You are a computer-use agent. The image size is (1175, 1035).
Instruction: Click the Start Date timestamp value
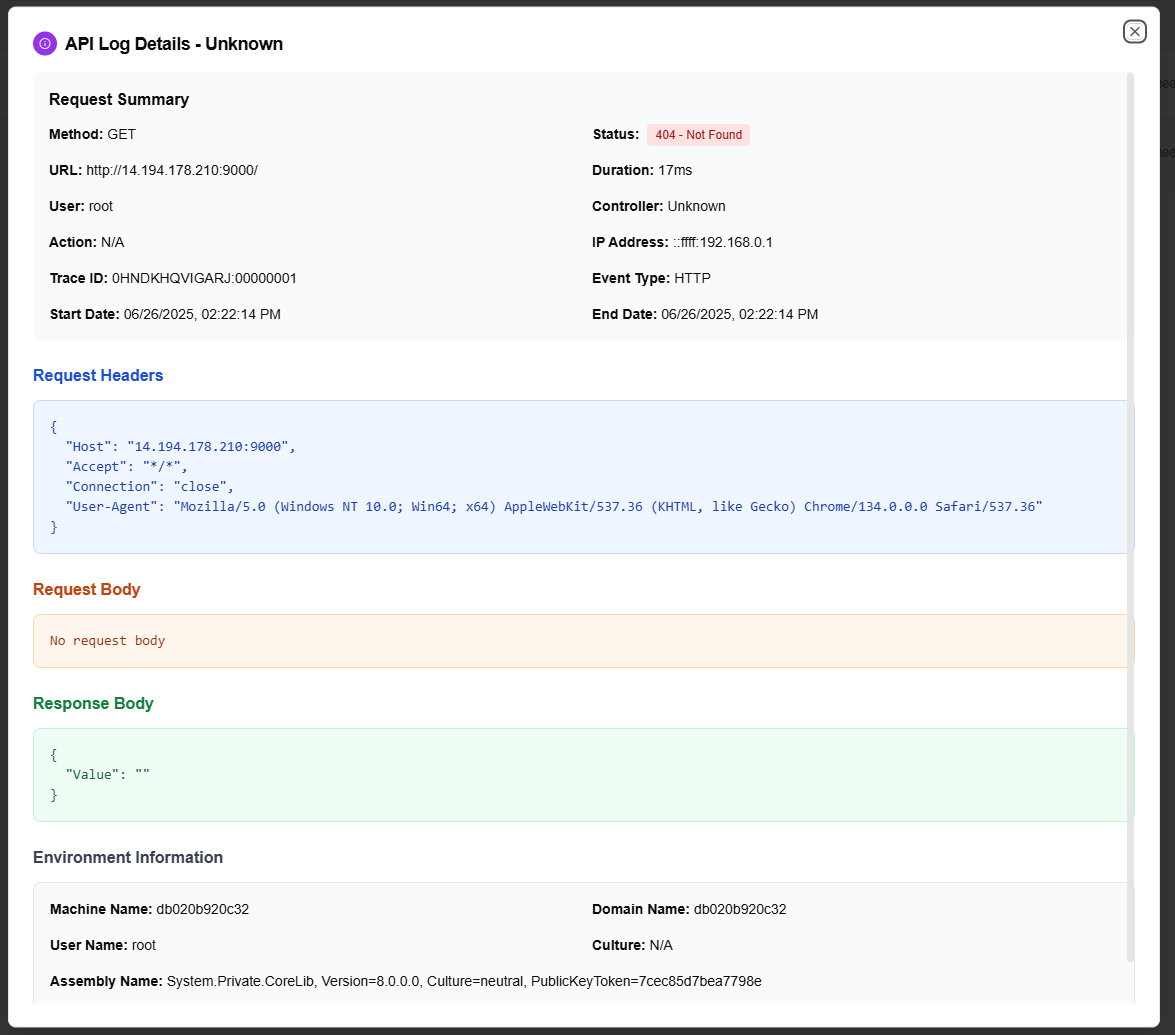click(202, 314)
